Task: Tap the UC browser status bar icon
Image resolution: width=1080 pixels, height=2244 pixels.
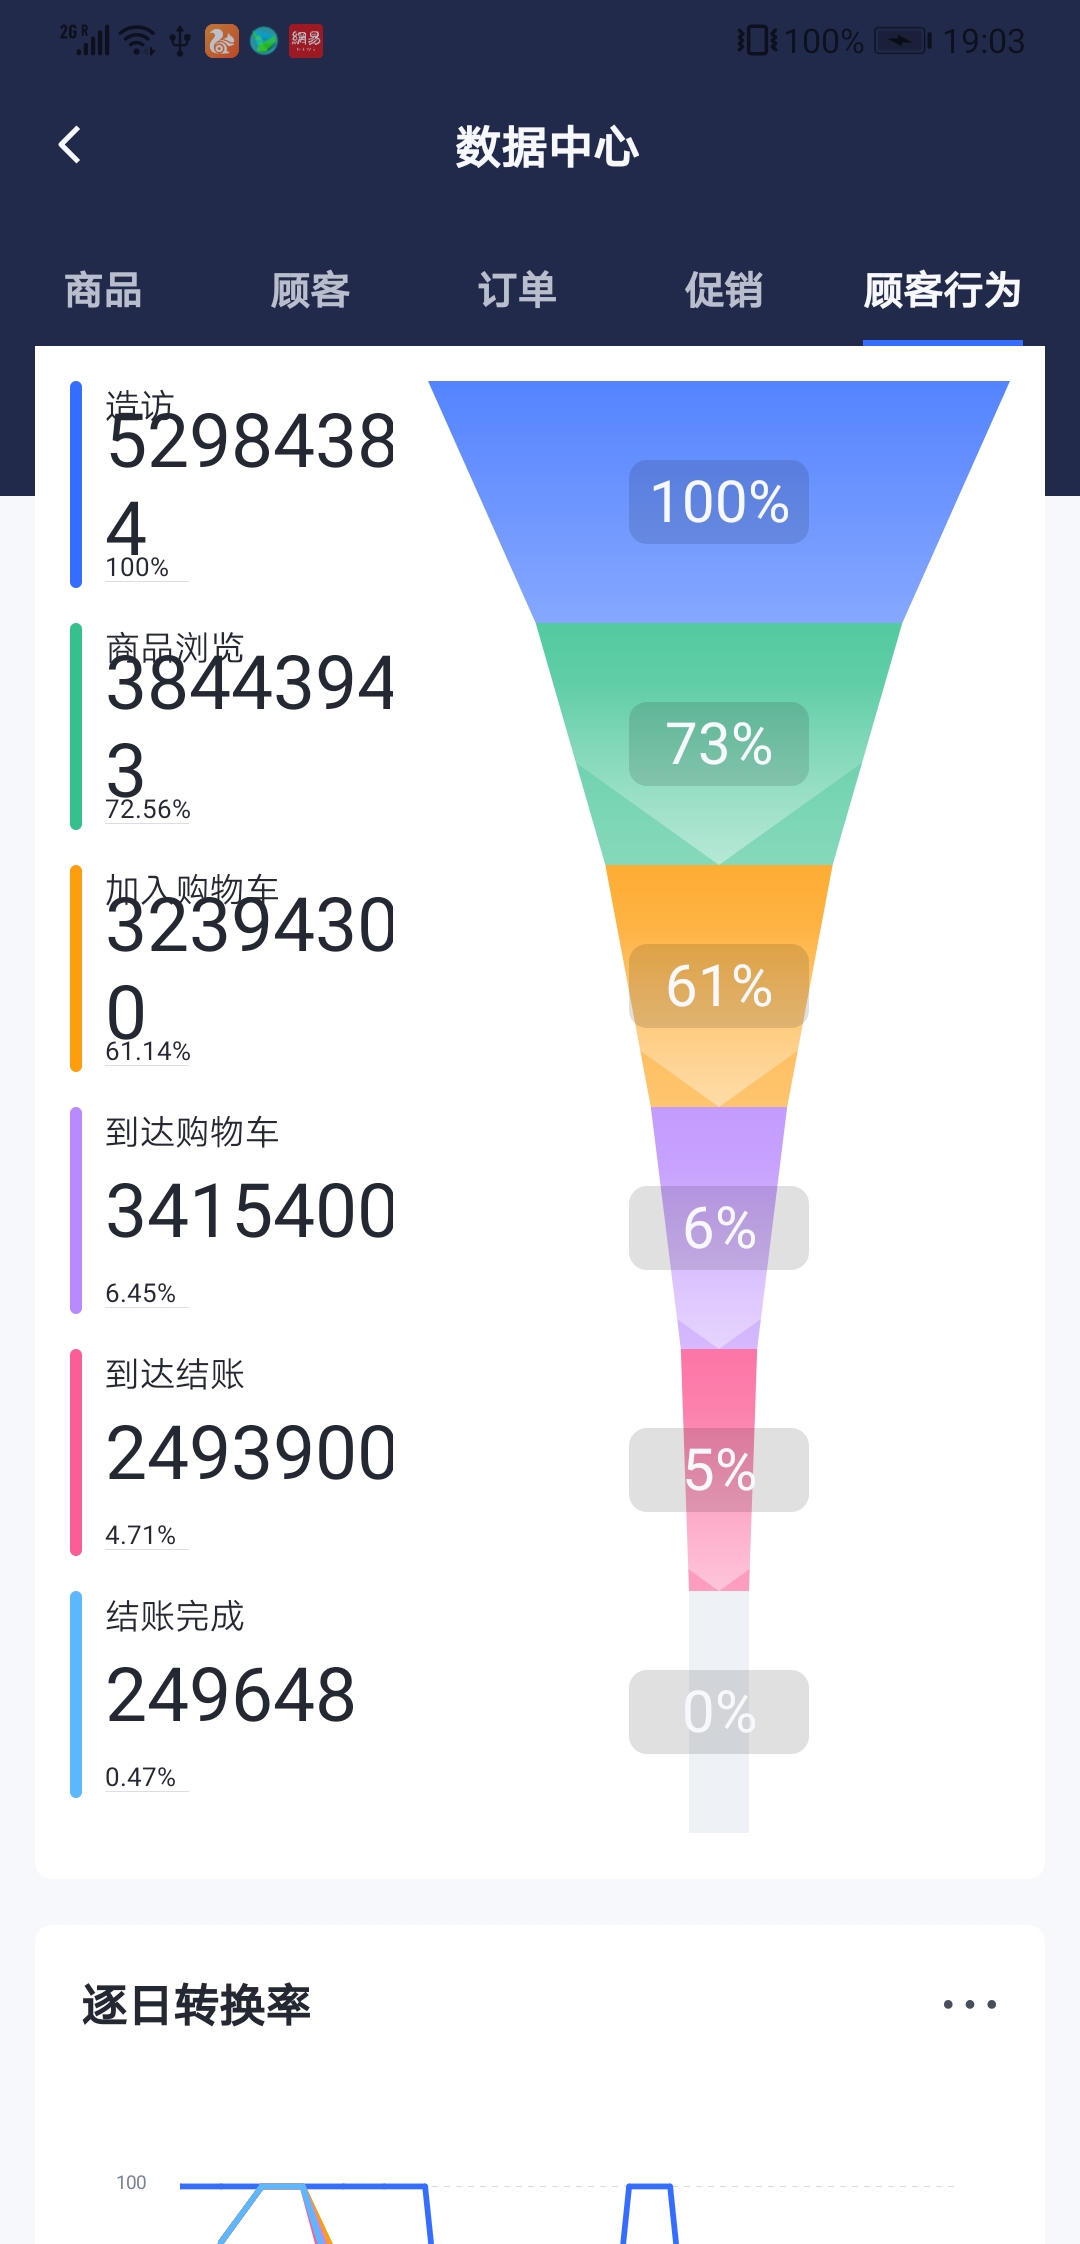Action: tap(222, 41)
